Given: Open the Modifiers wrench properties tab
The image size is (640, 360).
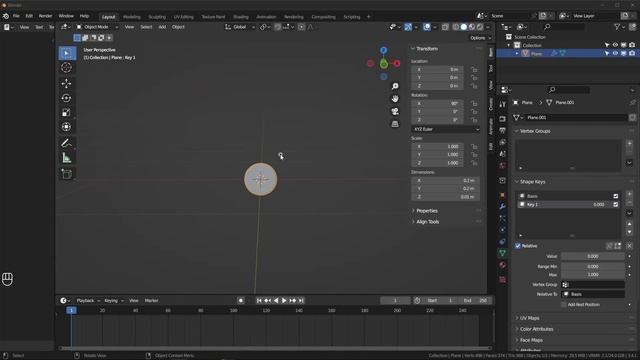Looking at the screenshot, I should tap(502, 207).
